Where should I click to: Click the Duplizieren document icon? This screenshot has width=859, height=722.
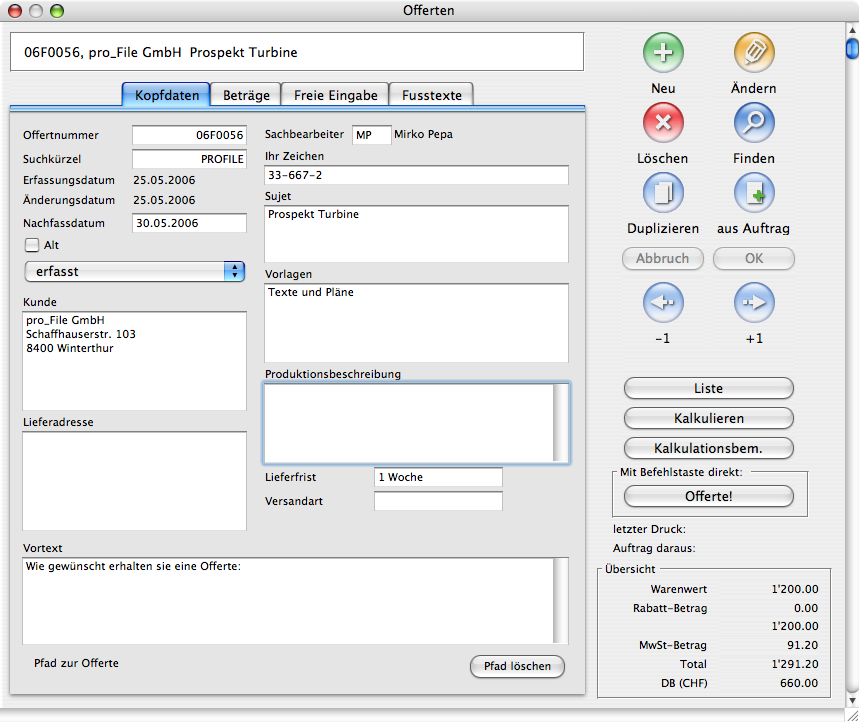tap(662, 193)
